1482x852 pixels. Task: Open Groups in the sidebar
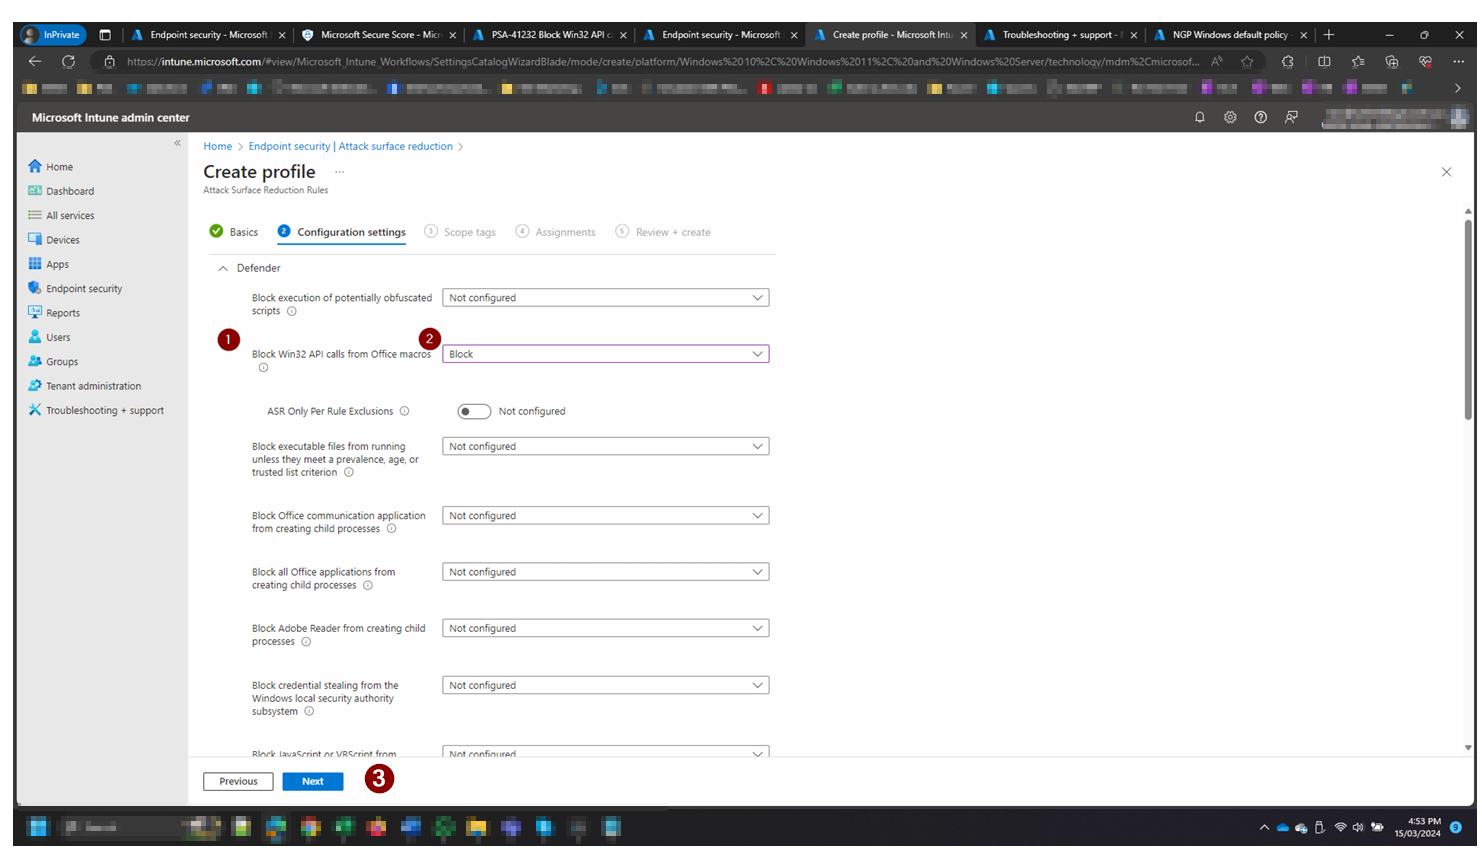pyautogui.click(x=53, y=361)
